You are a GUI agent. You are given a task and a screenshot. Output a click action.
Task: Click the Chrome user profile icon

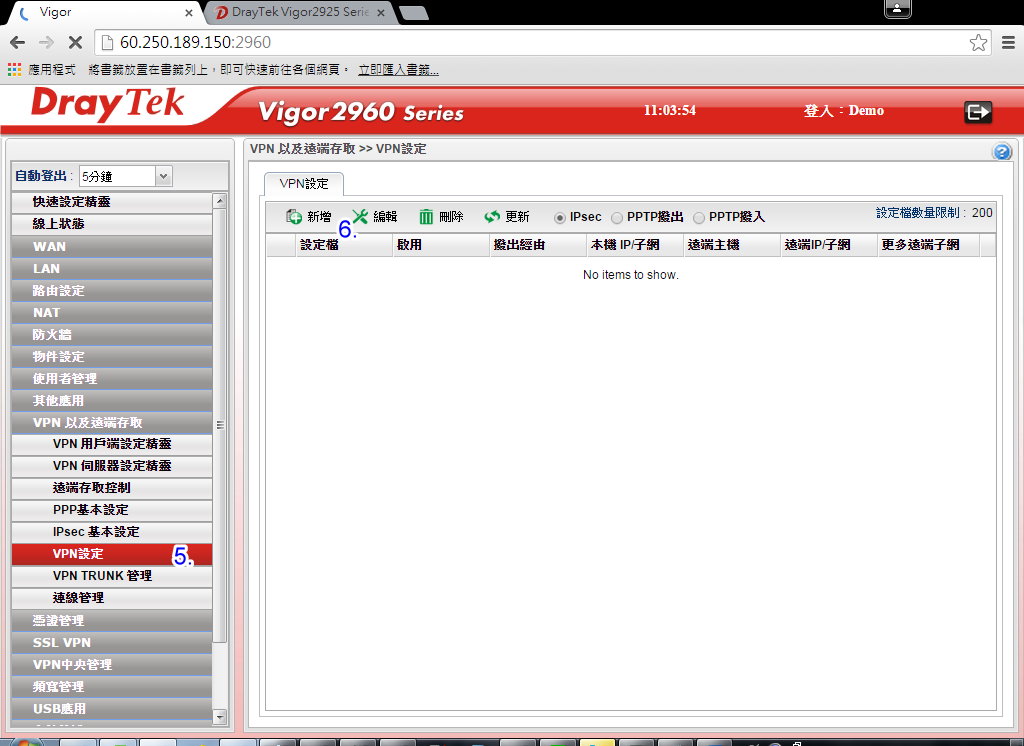[897, 8]
